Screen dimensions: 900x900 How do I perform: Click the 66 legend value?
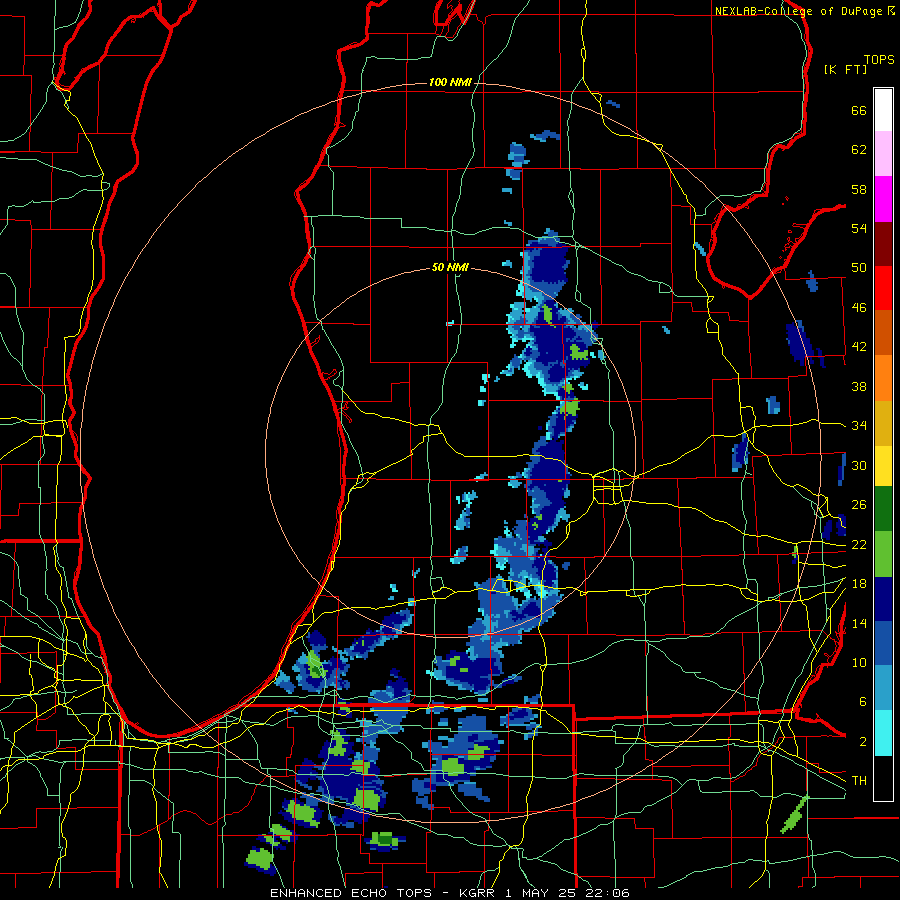tap(859, 111)
